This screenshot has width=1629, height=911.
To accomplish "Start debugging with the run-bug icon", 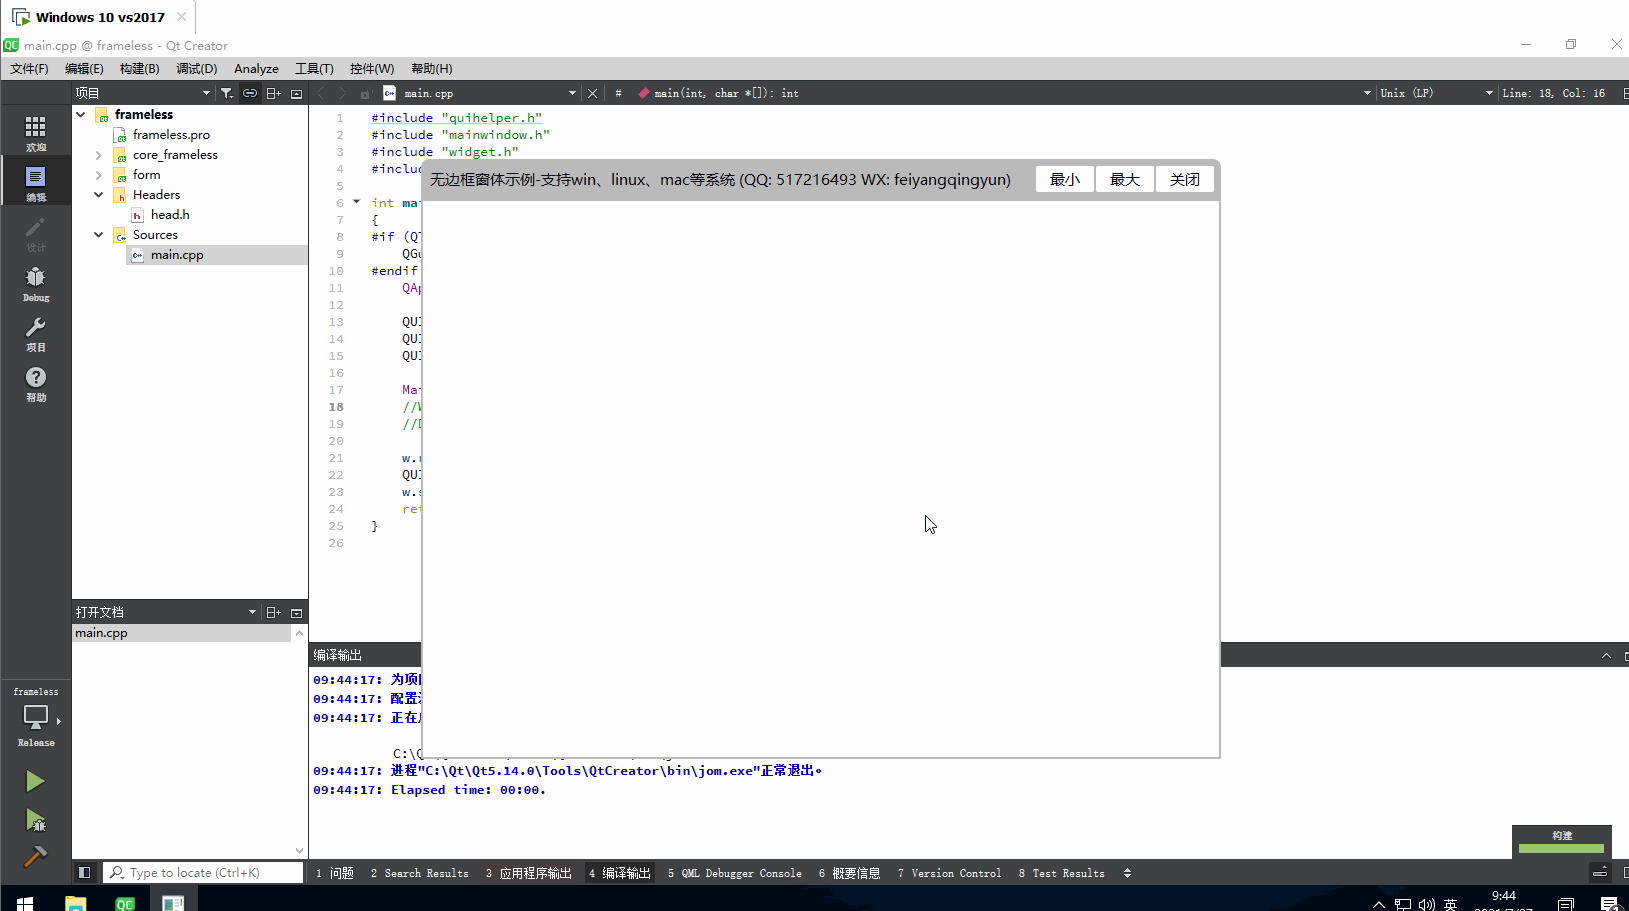I will [x=35, y=821].
